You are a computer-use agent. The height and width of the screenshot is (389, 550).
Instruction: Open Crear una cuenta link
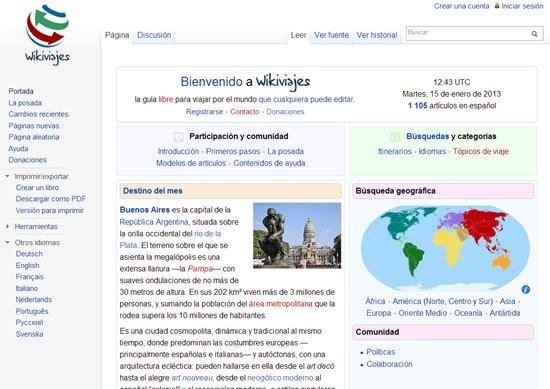461,6
